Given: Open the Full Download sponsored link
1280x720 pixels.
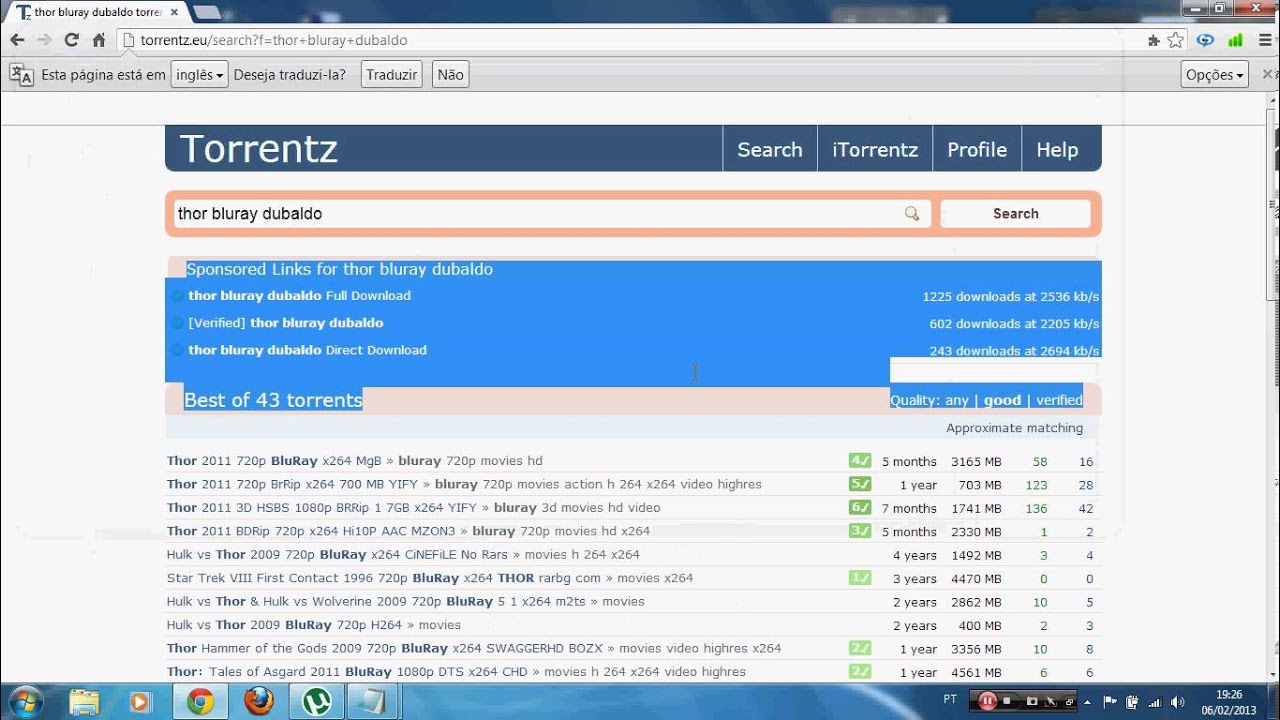Looking at the screenshot, I should click(299, 296).
